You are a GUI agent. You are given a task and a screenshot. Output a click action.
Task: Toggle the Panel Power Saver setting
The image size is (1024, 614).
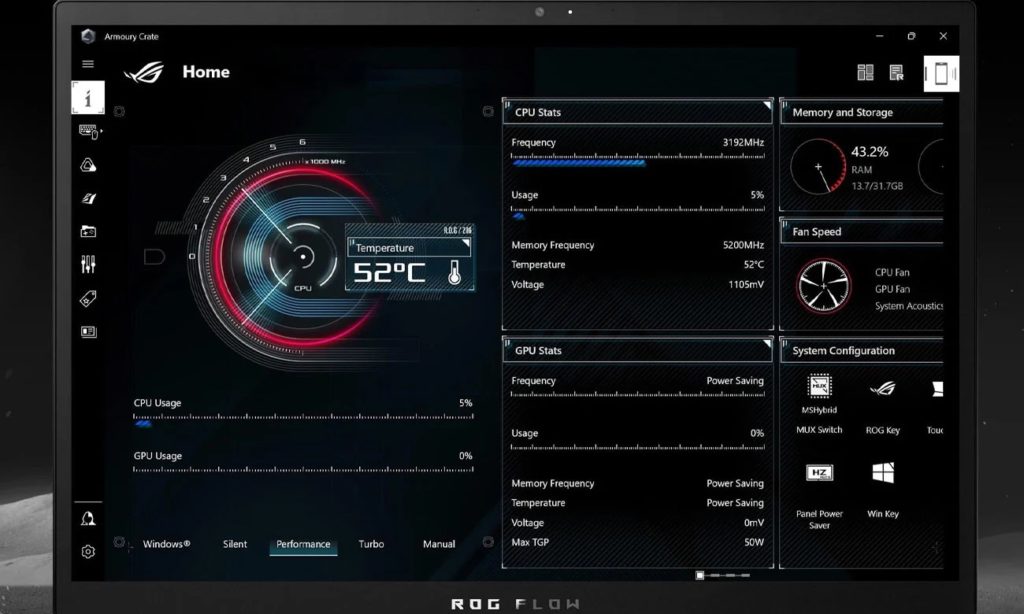(x=819, y=473)
